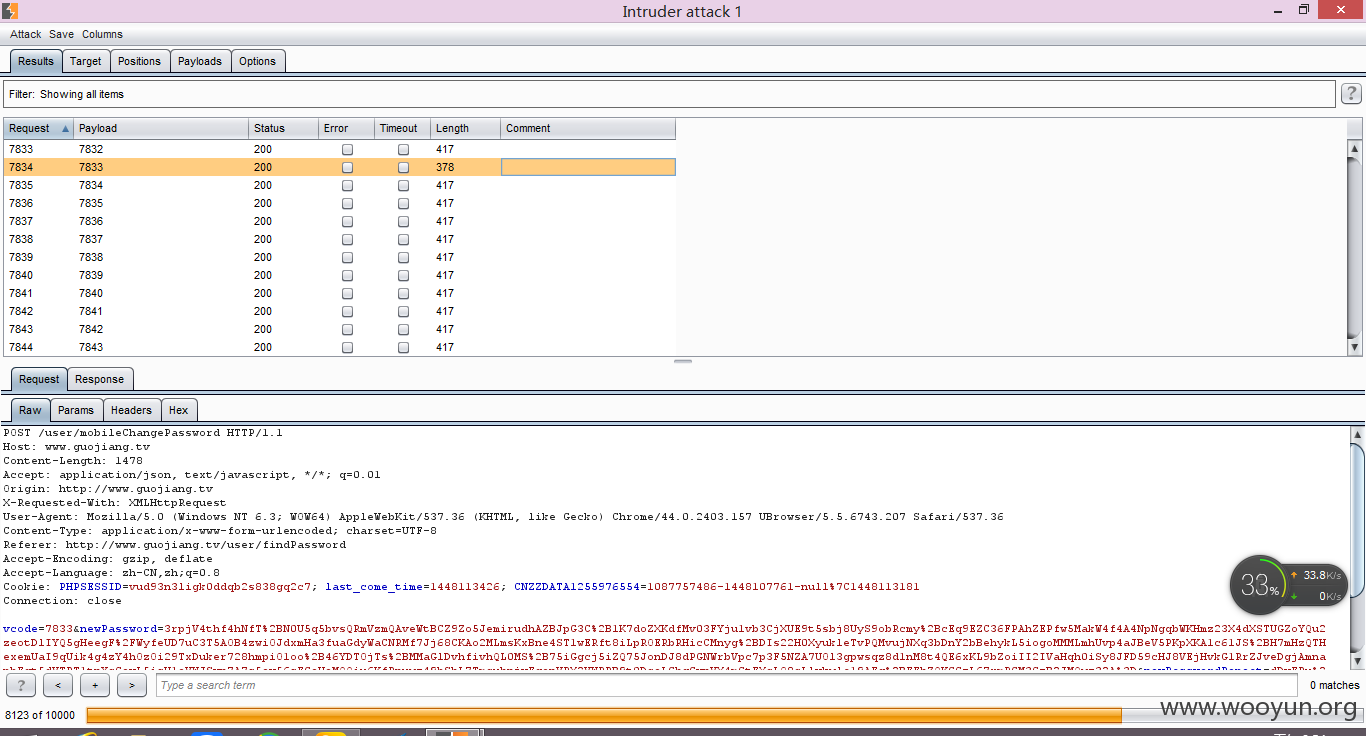Tick the Error checkbox for request 7835
The image size is (1366, 736).
pos(347,185)
